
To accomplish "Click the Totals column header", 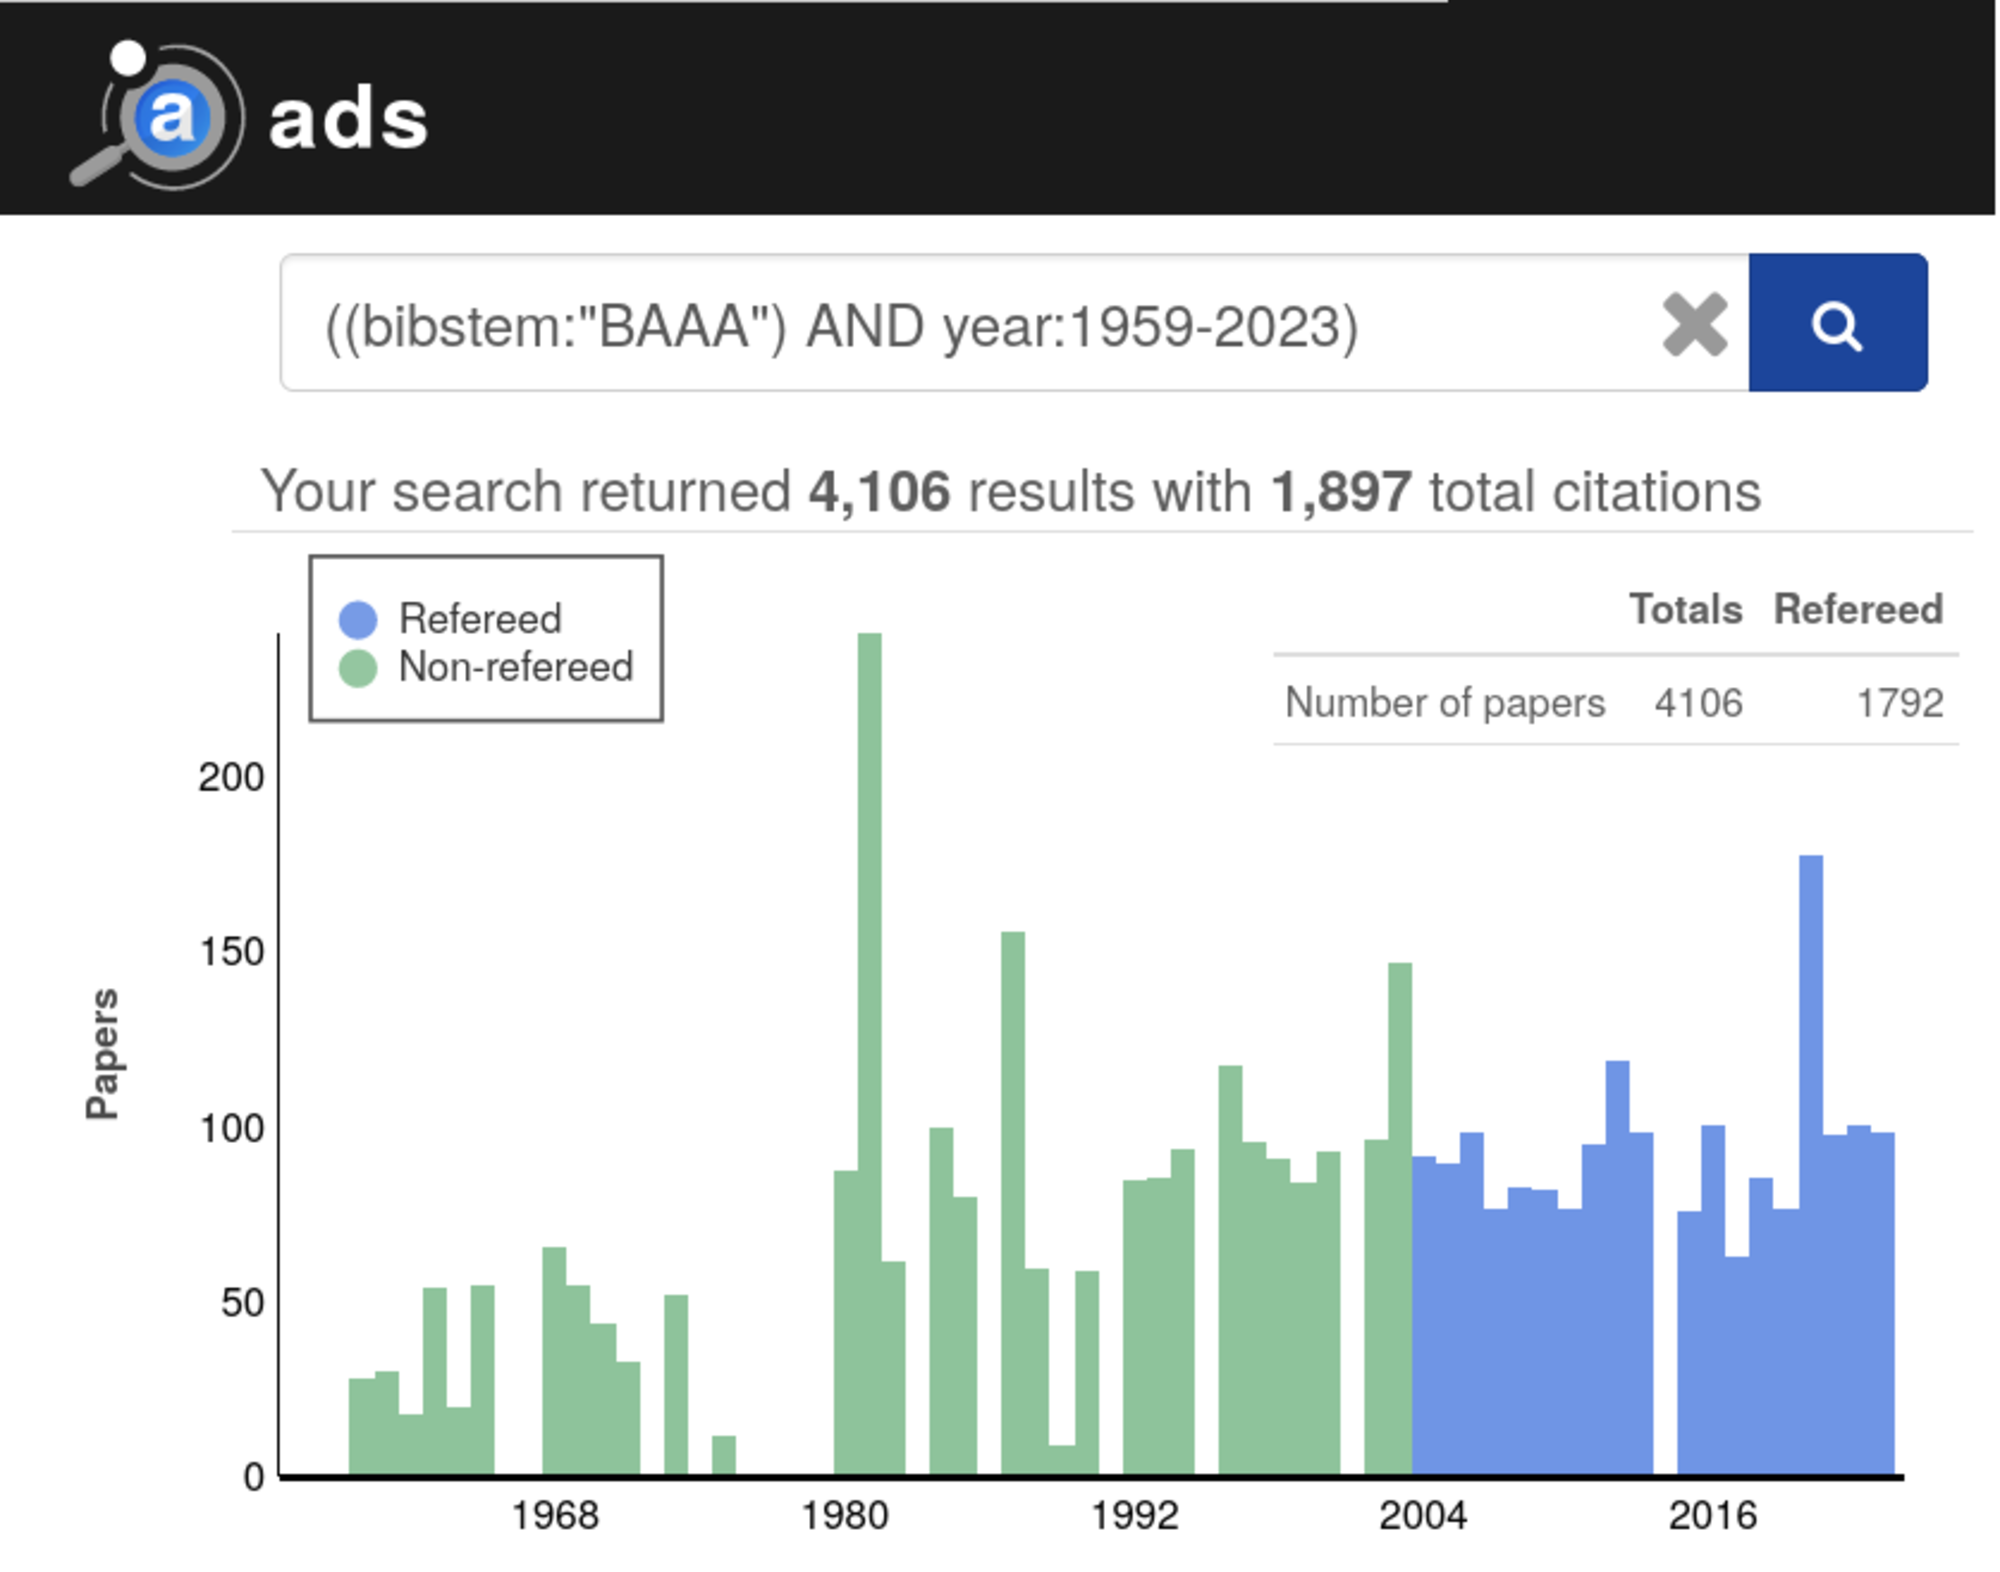I will tap(1686, 609).
